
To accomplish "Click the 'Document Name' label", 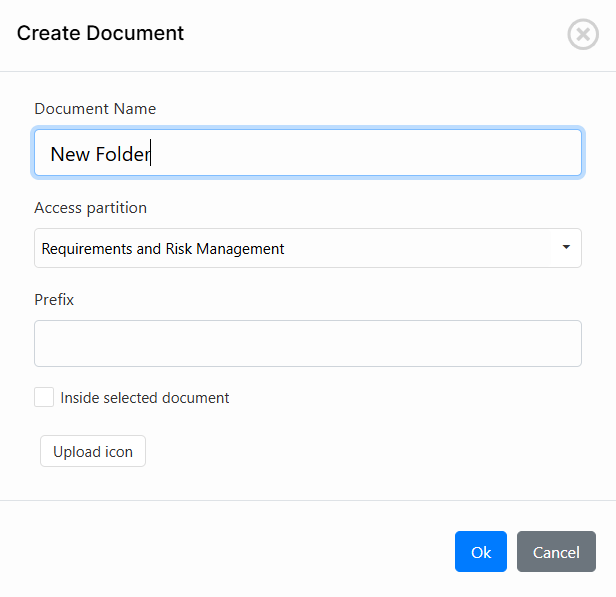I will (95, 109).
